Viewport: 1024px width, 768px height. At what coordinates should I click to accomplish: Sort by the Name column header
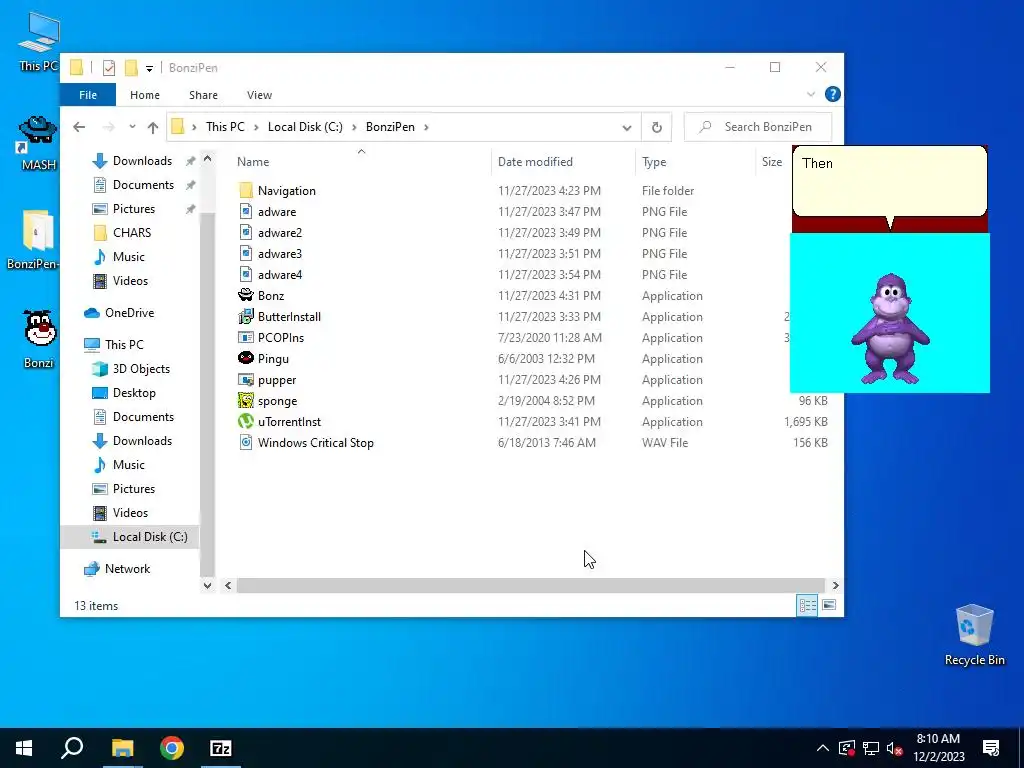(253, 162)
